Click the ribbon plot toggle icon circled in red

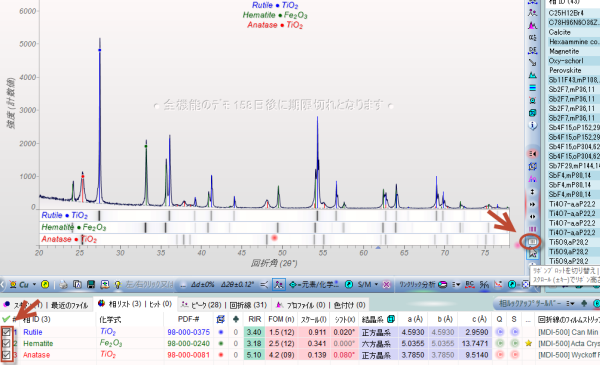point(532,242)
